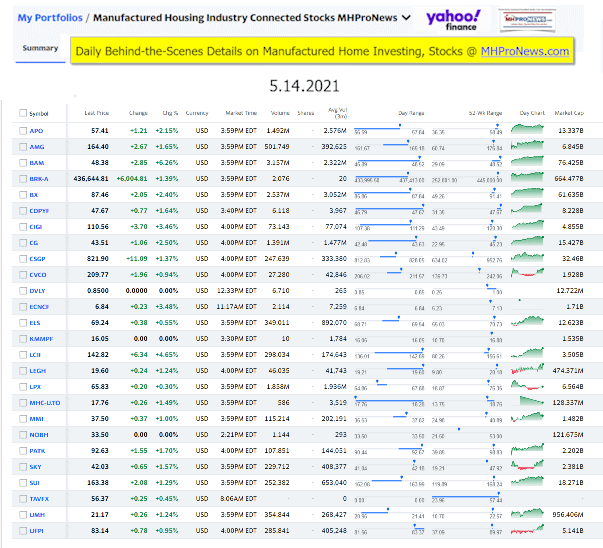Select the BRK-A row checkbox

[x=23, y=178]
